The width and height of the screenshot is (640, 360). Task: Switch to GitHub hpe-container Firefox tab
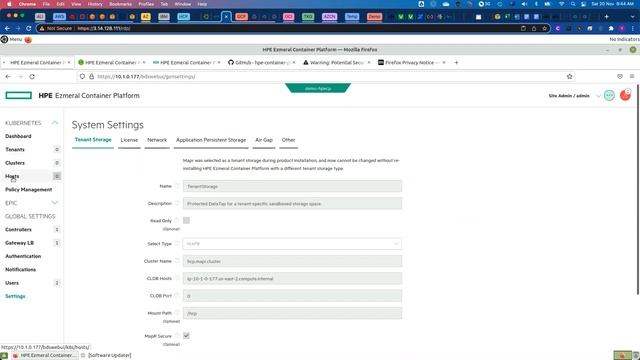pos(261,62)
